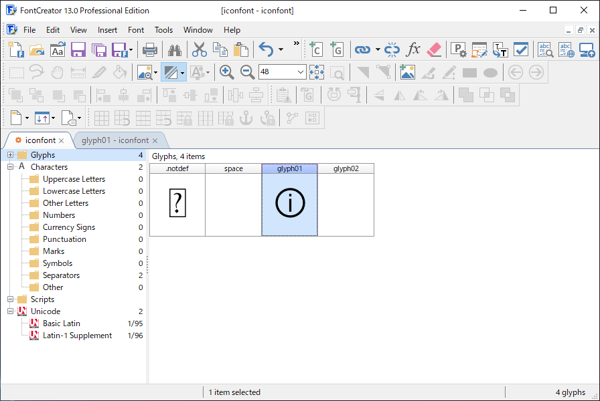Close the iconfont tab
Screen dimensions: 600x401
[x=61, y=141]
